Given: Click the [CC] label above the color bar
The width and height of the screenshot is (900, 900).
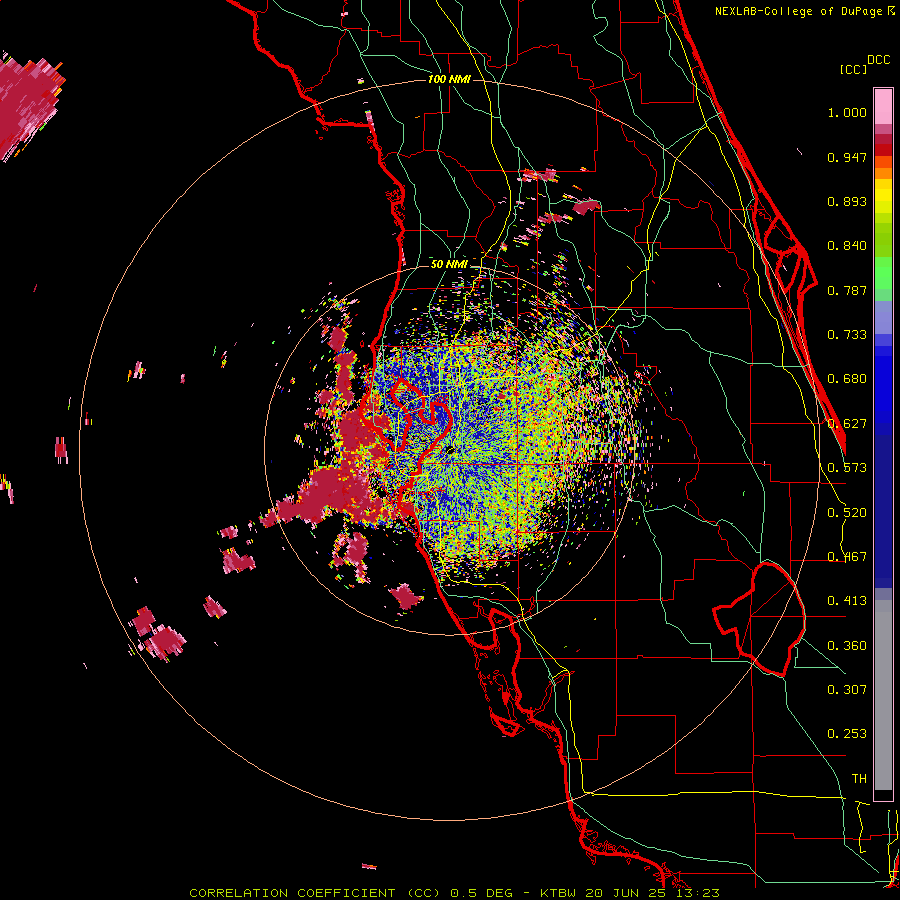Looking at the screenshot, I should tap(853, 69).
